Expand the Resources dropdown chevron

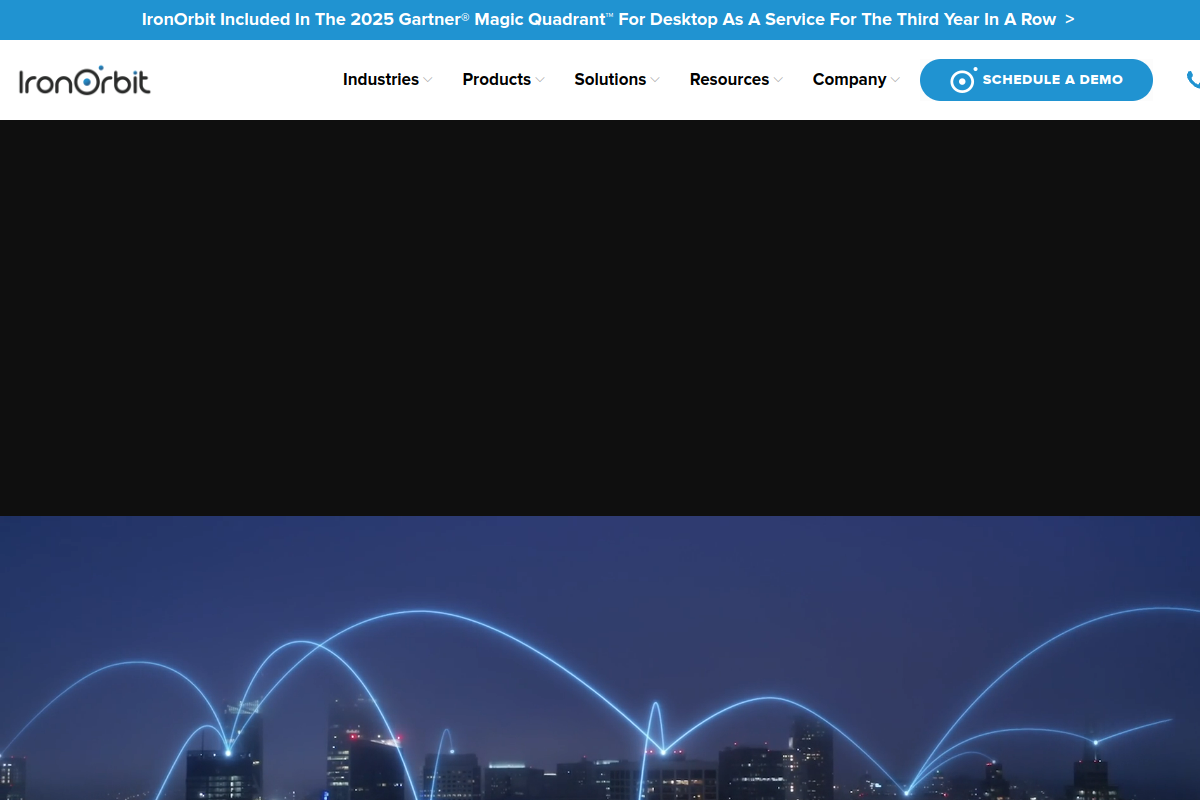point(778,80)
